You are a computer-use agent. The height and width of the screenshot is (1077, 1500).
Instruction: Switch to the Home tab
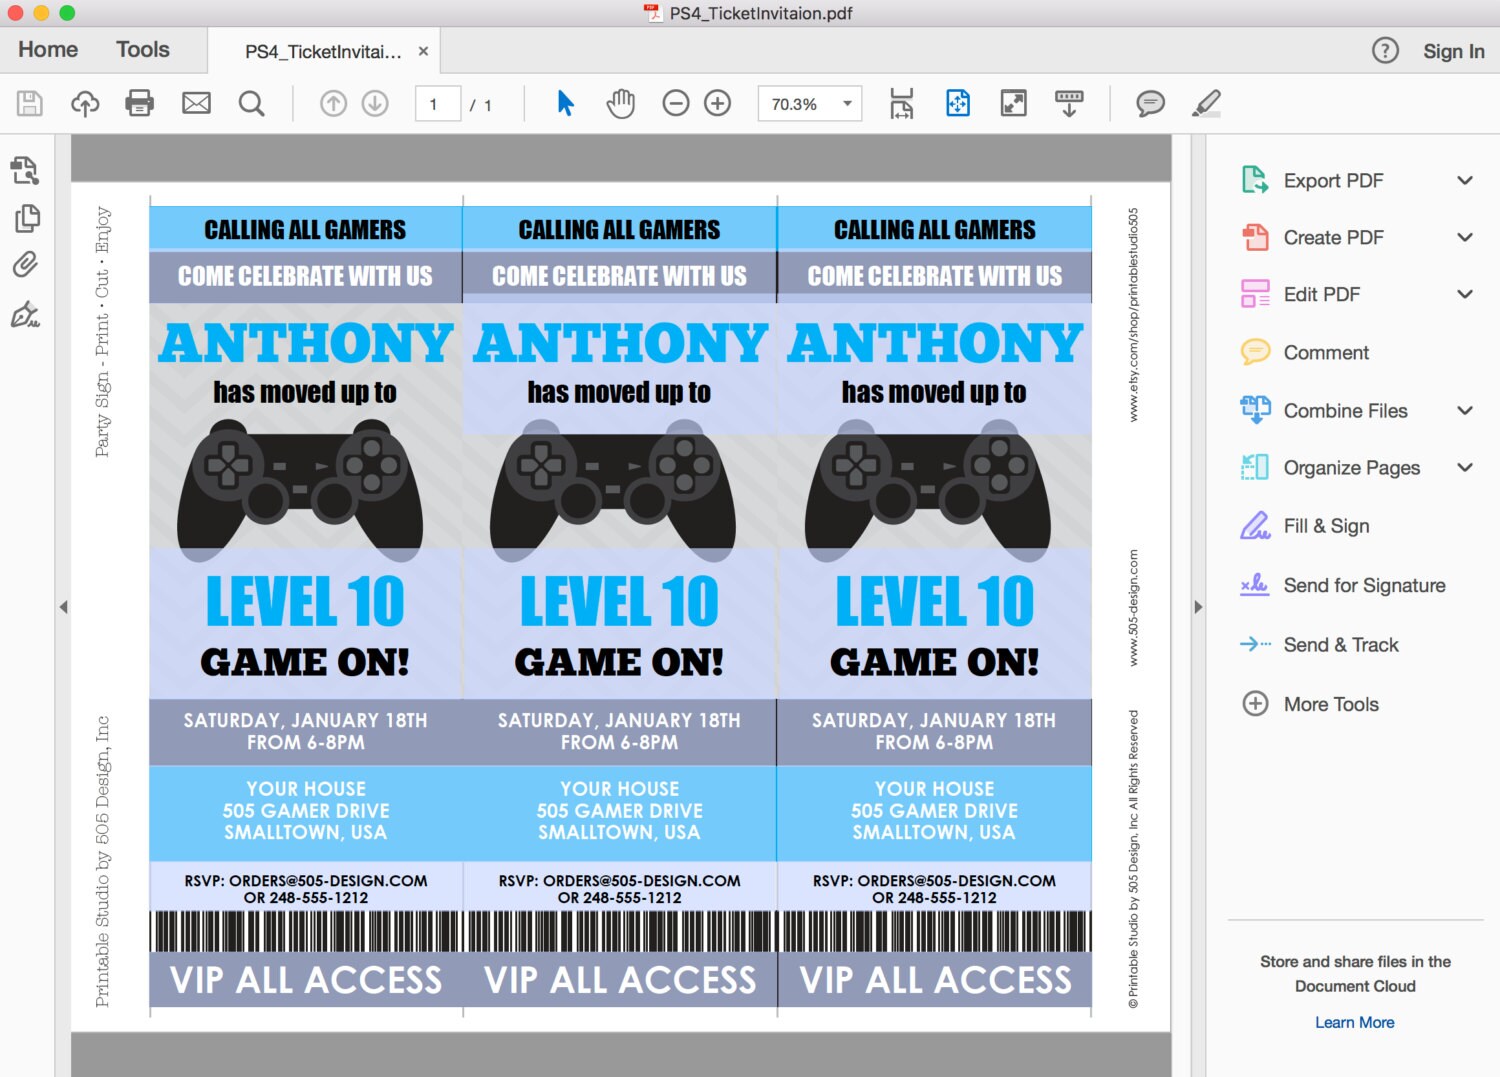47,49
